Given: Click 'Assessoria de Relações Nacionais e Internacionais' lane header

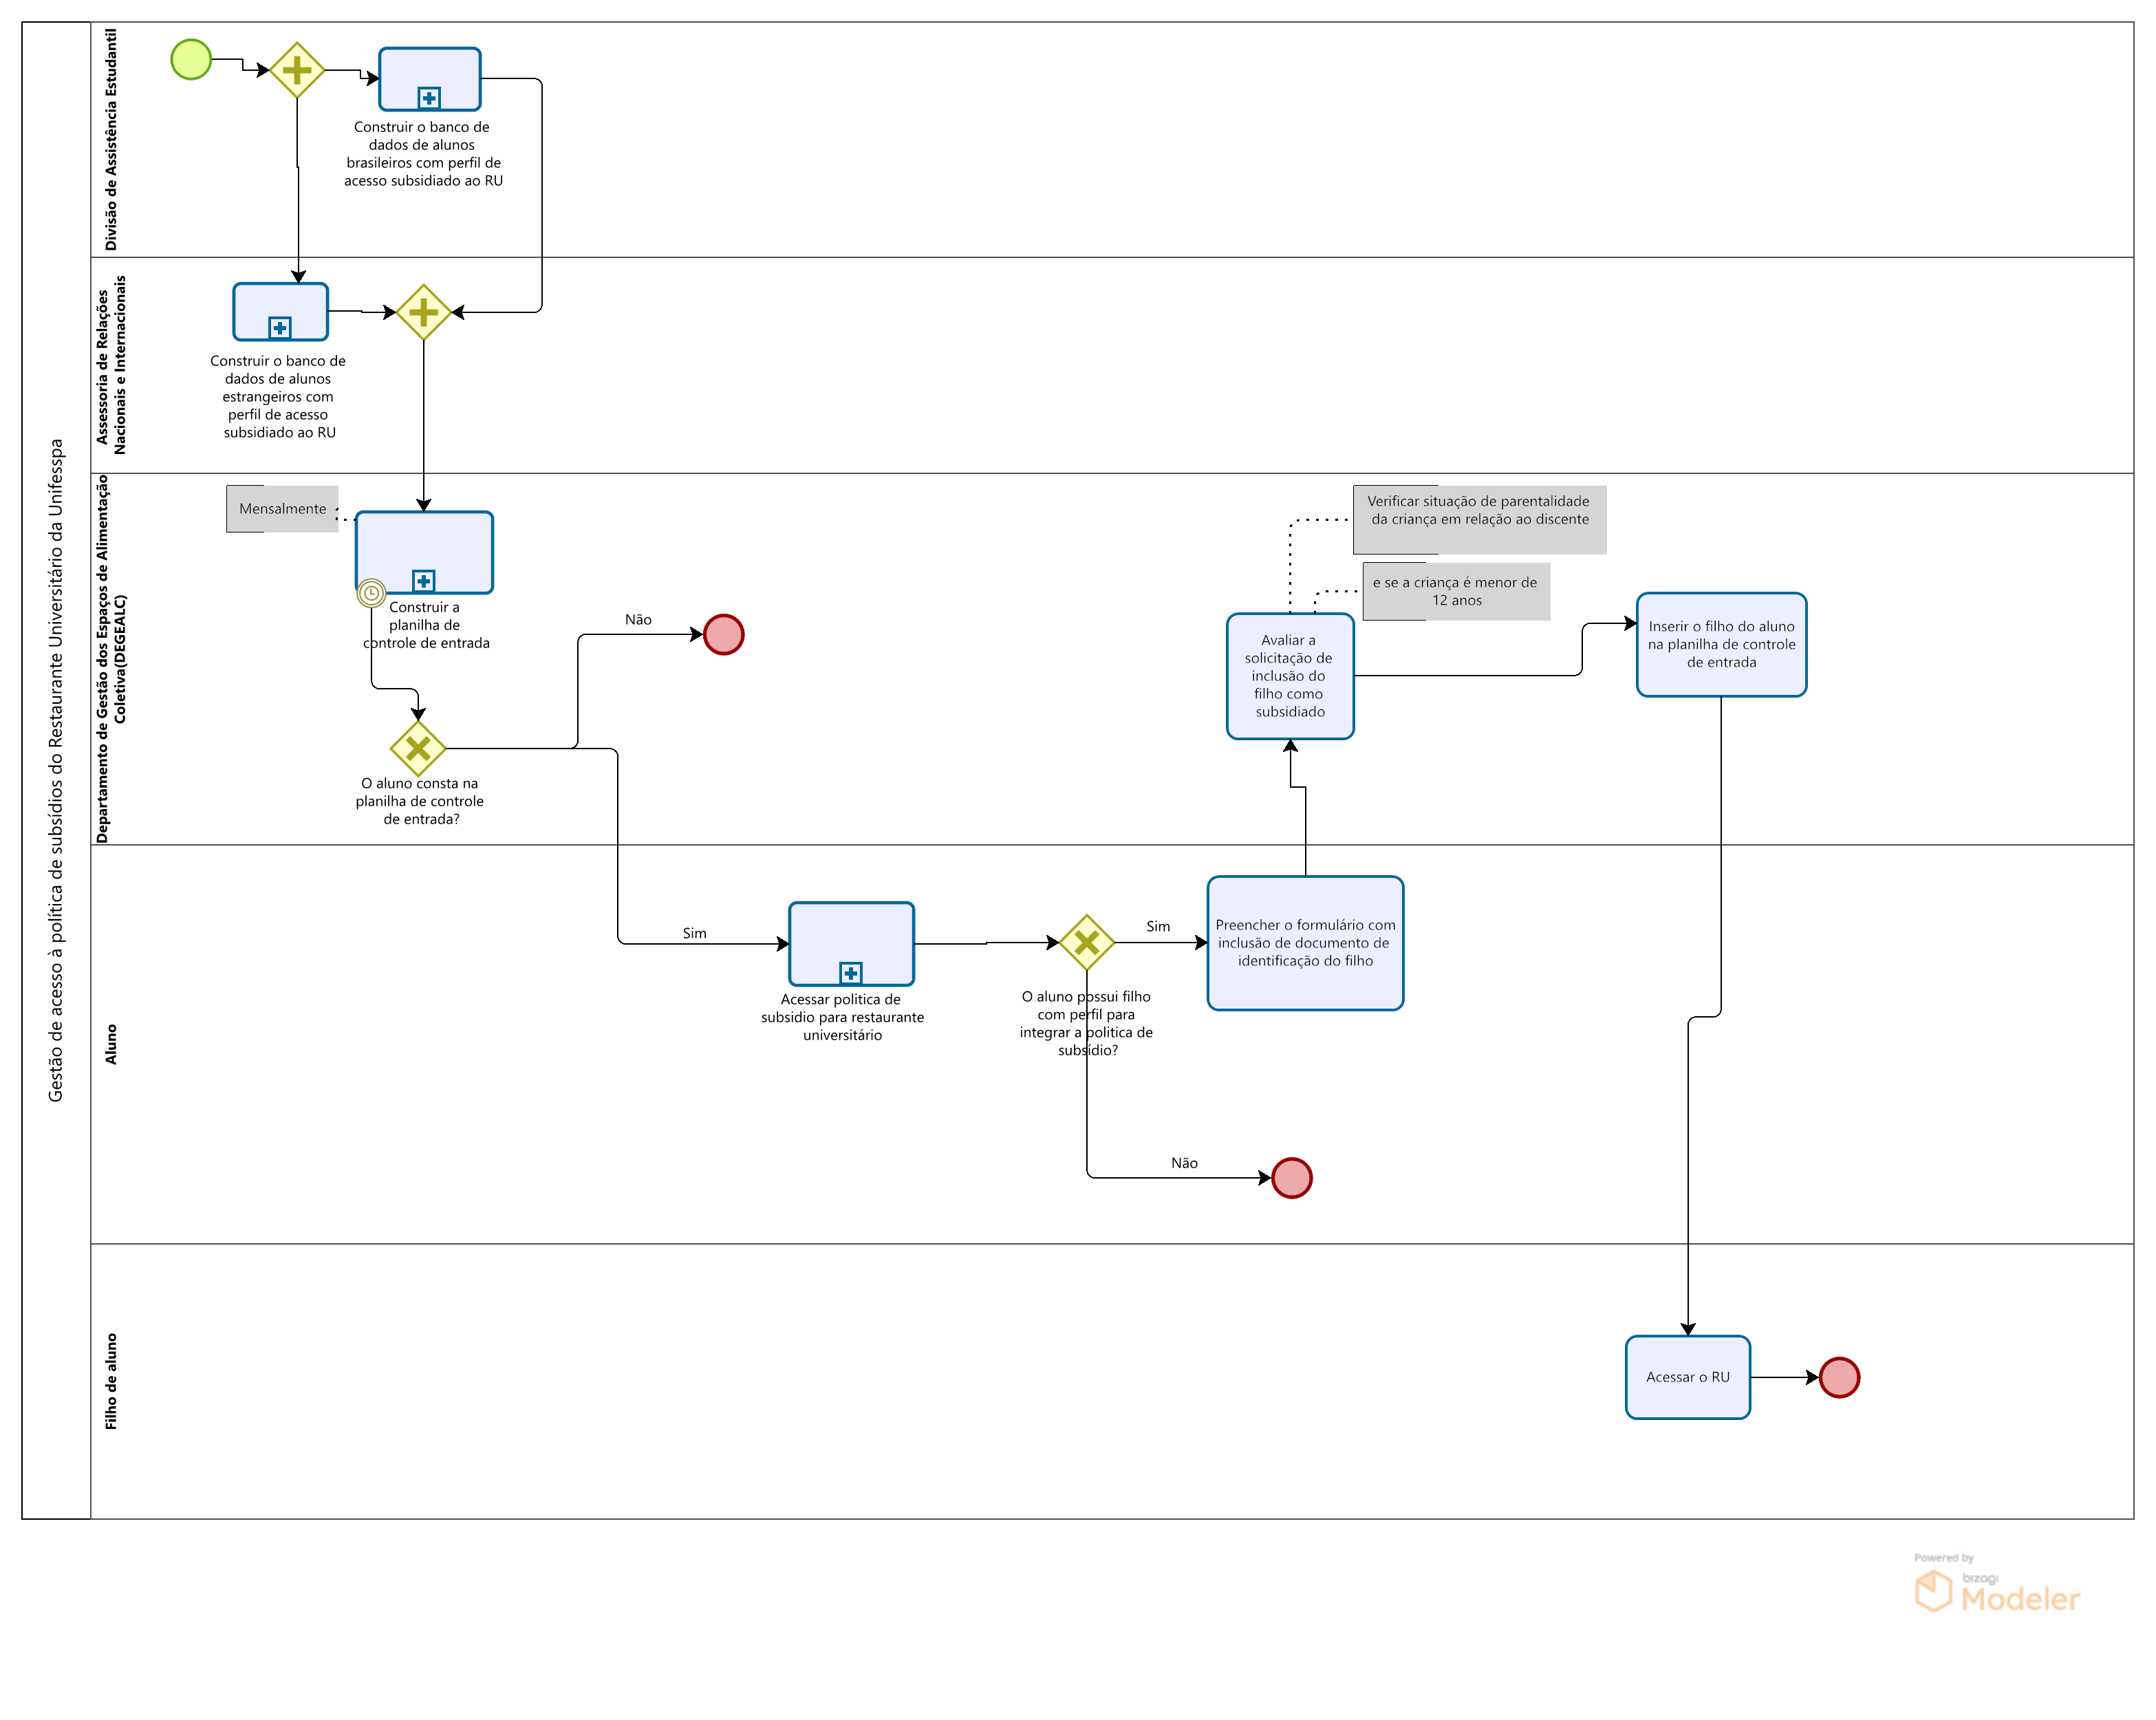Looking at the screenshot, I should tap(111, 365).
